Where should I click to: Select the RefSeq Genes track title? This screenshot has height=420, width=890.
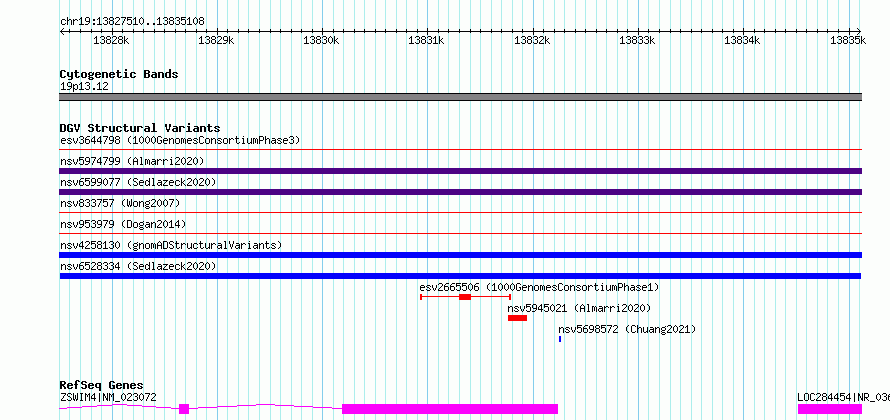point(102,386)
